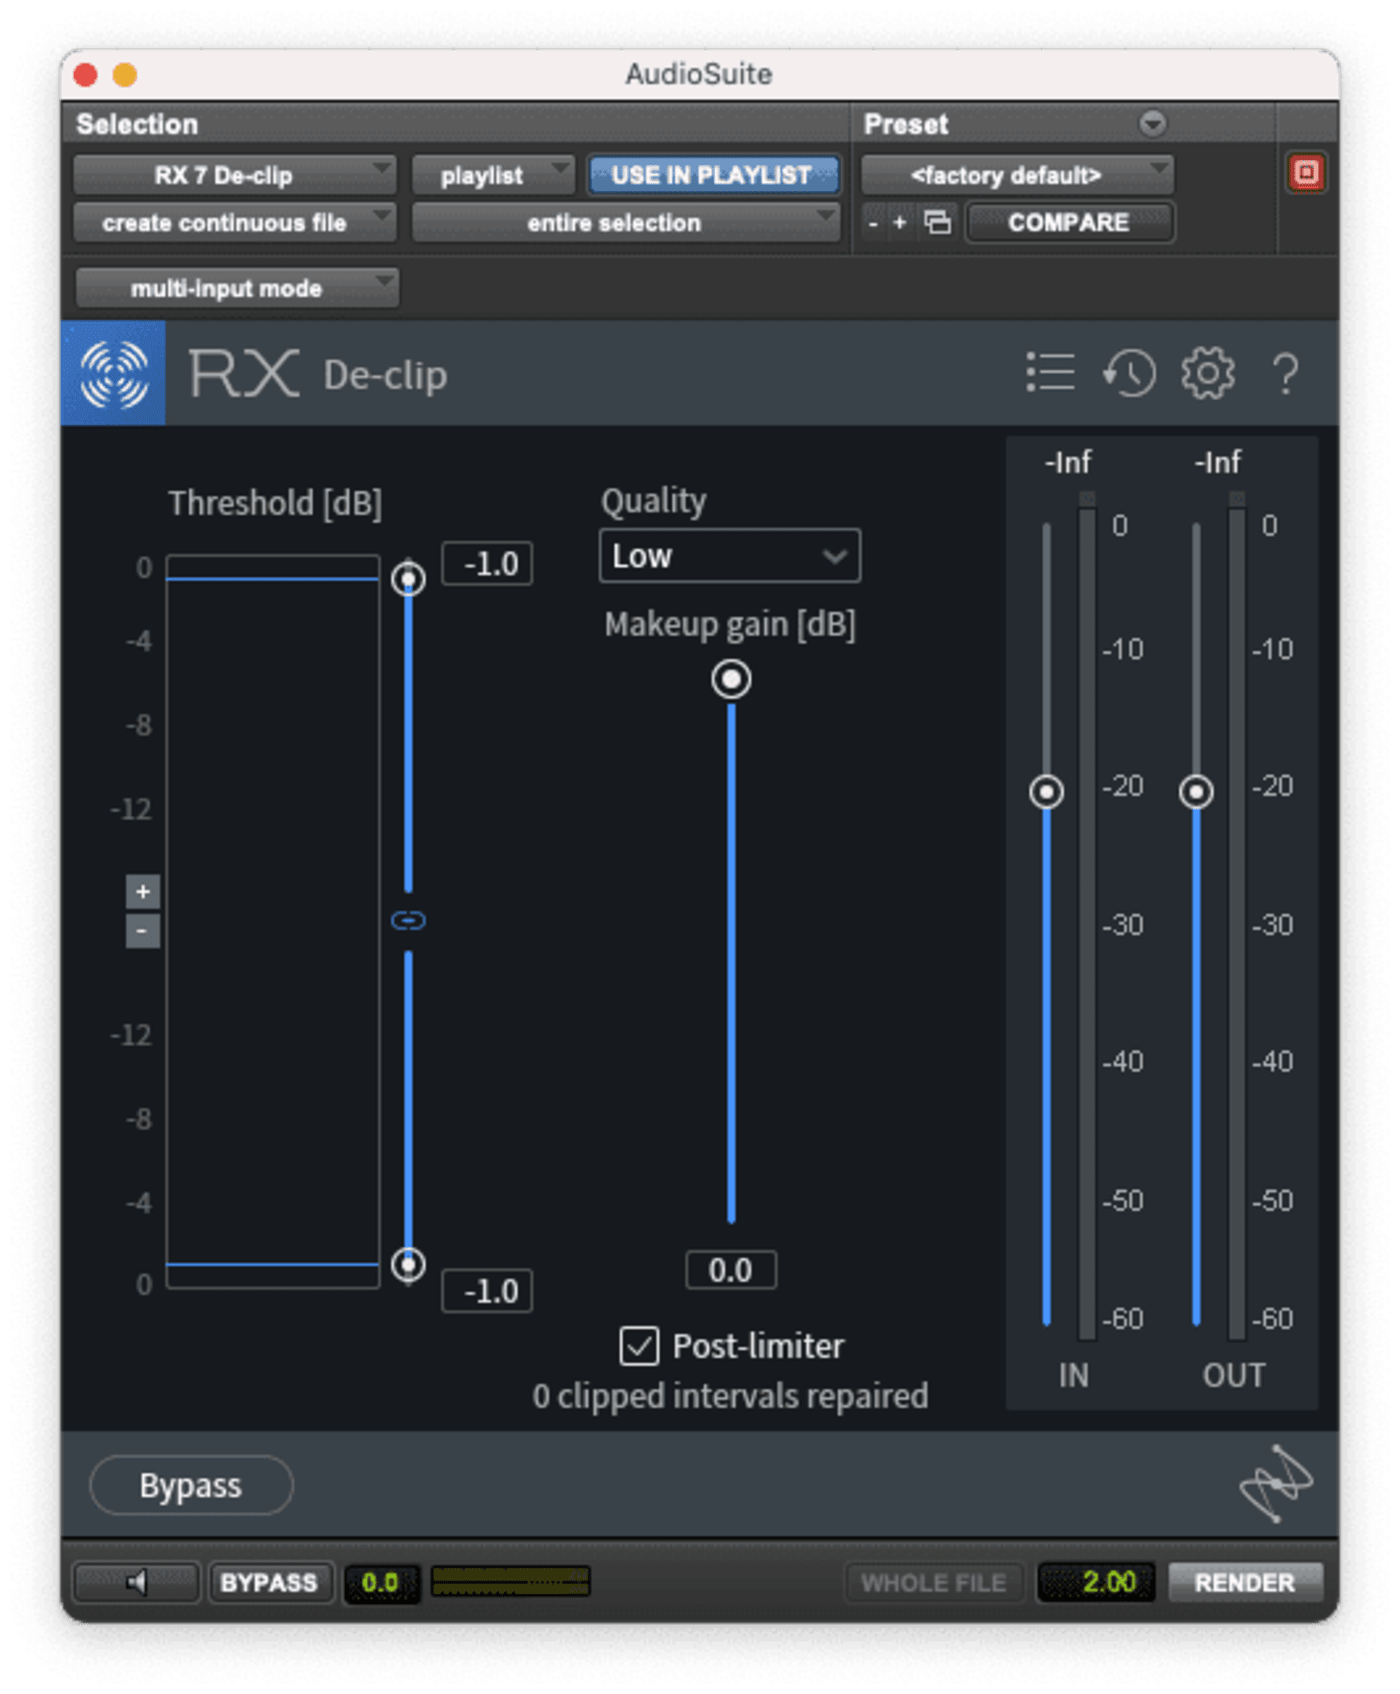
Task: Open the Quality dropdown set to Low
Action: pyautogui.click(x=729, y=556)
